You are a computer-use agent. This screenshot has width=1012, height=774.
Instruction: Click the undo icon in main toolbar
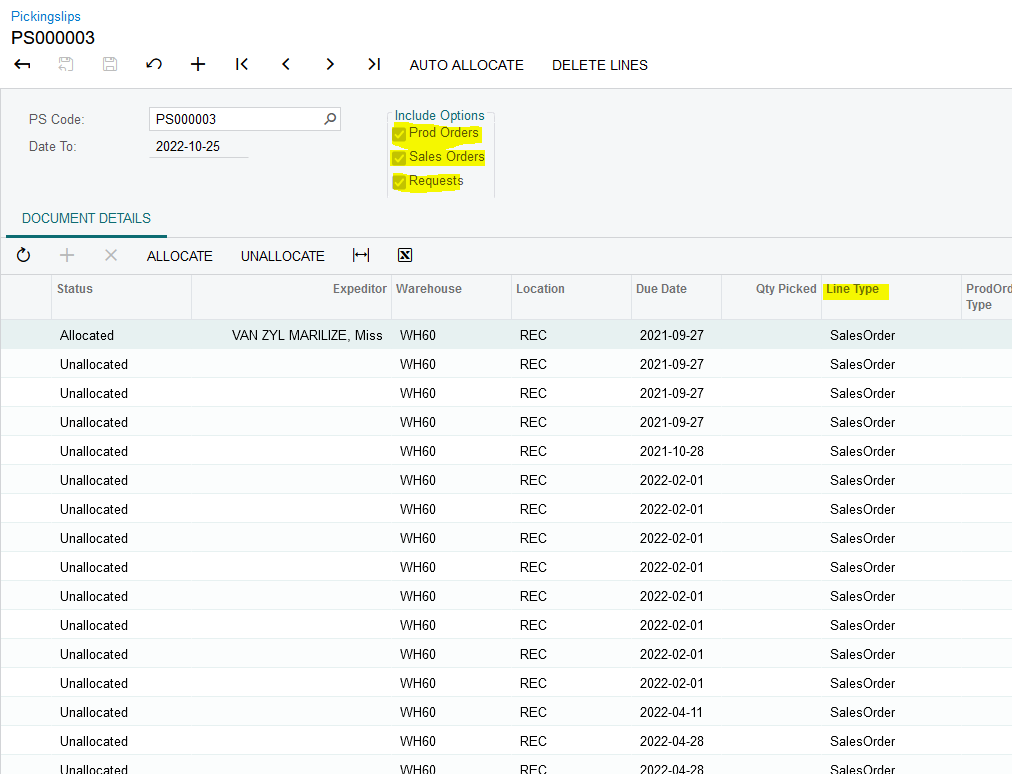[x=154, y=64]
